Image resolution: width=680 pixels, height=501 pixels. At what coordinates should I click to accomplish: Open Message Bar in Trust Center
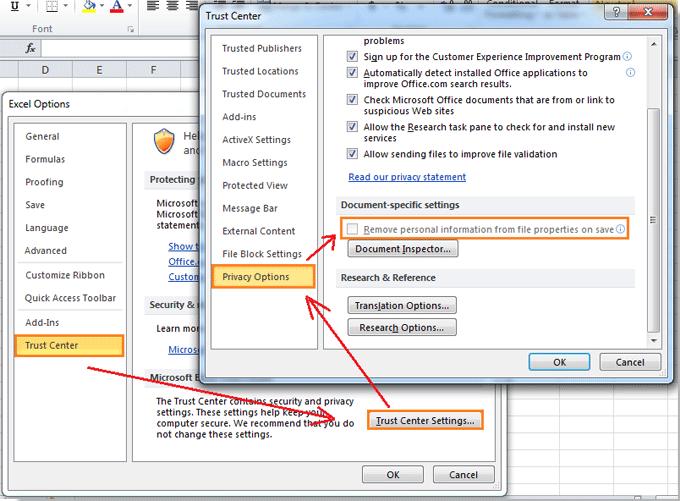[x=250, y=208]
